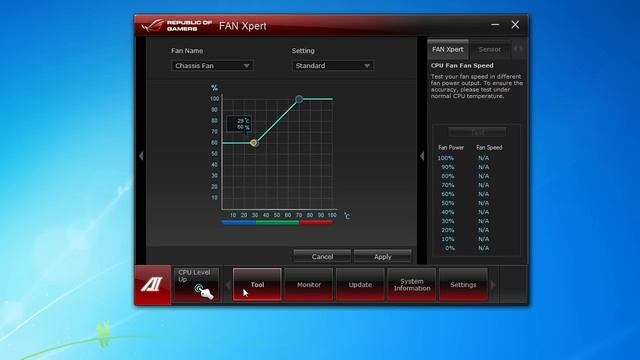Close the FAN Xpert window

coord(515,25)
